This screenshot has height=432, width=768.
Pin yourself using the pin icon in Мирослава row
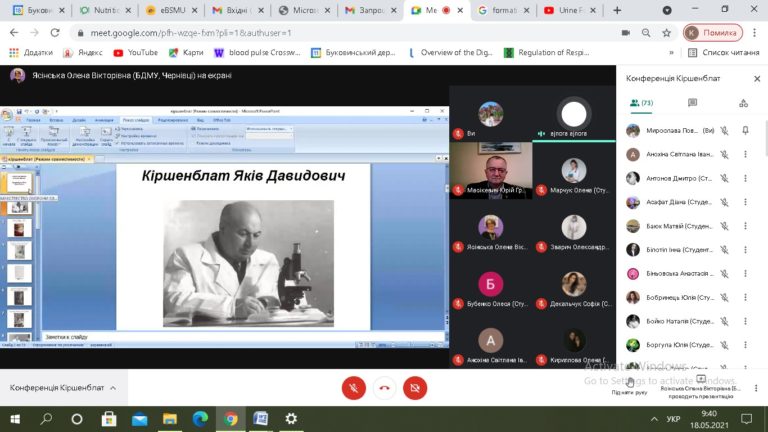tap(745, 130)
